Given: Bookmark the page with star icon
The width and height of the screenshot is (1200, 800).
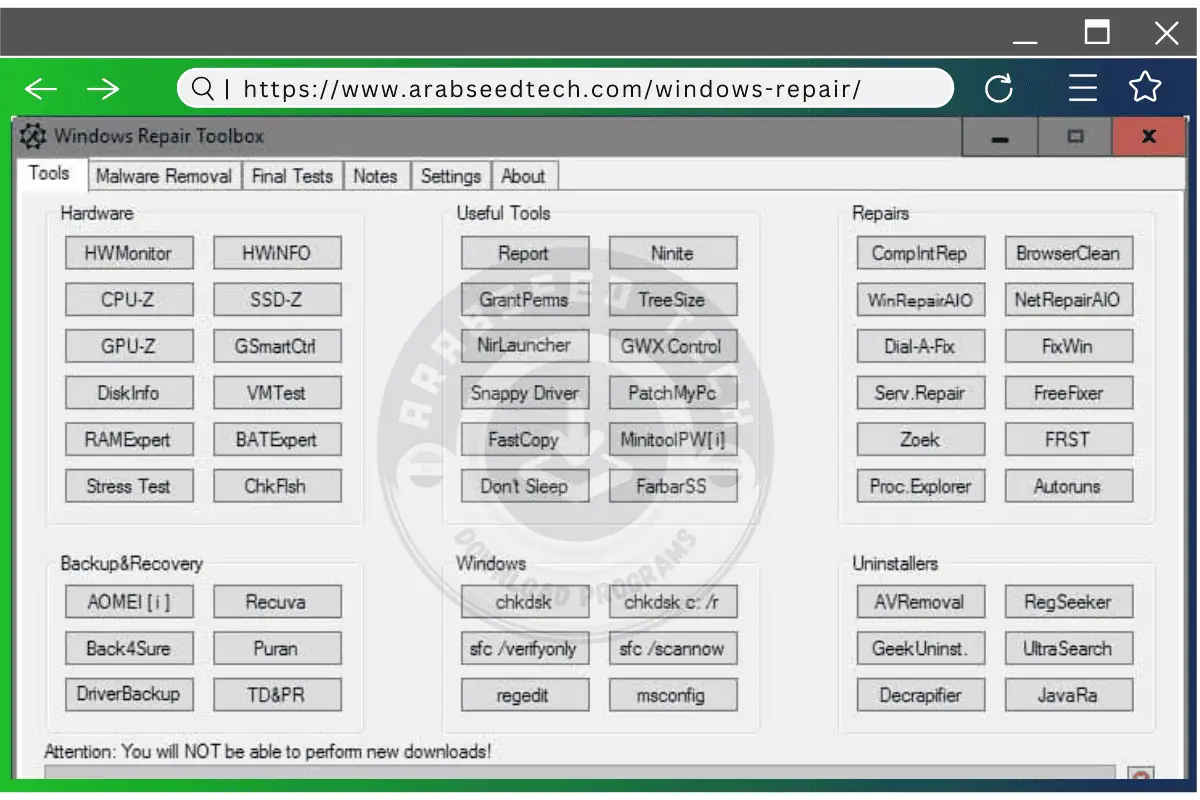Looking at the screenshot, I should 1145,88.
